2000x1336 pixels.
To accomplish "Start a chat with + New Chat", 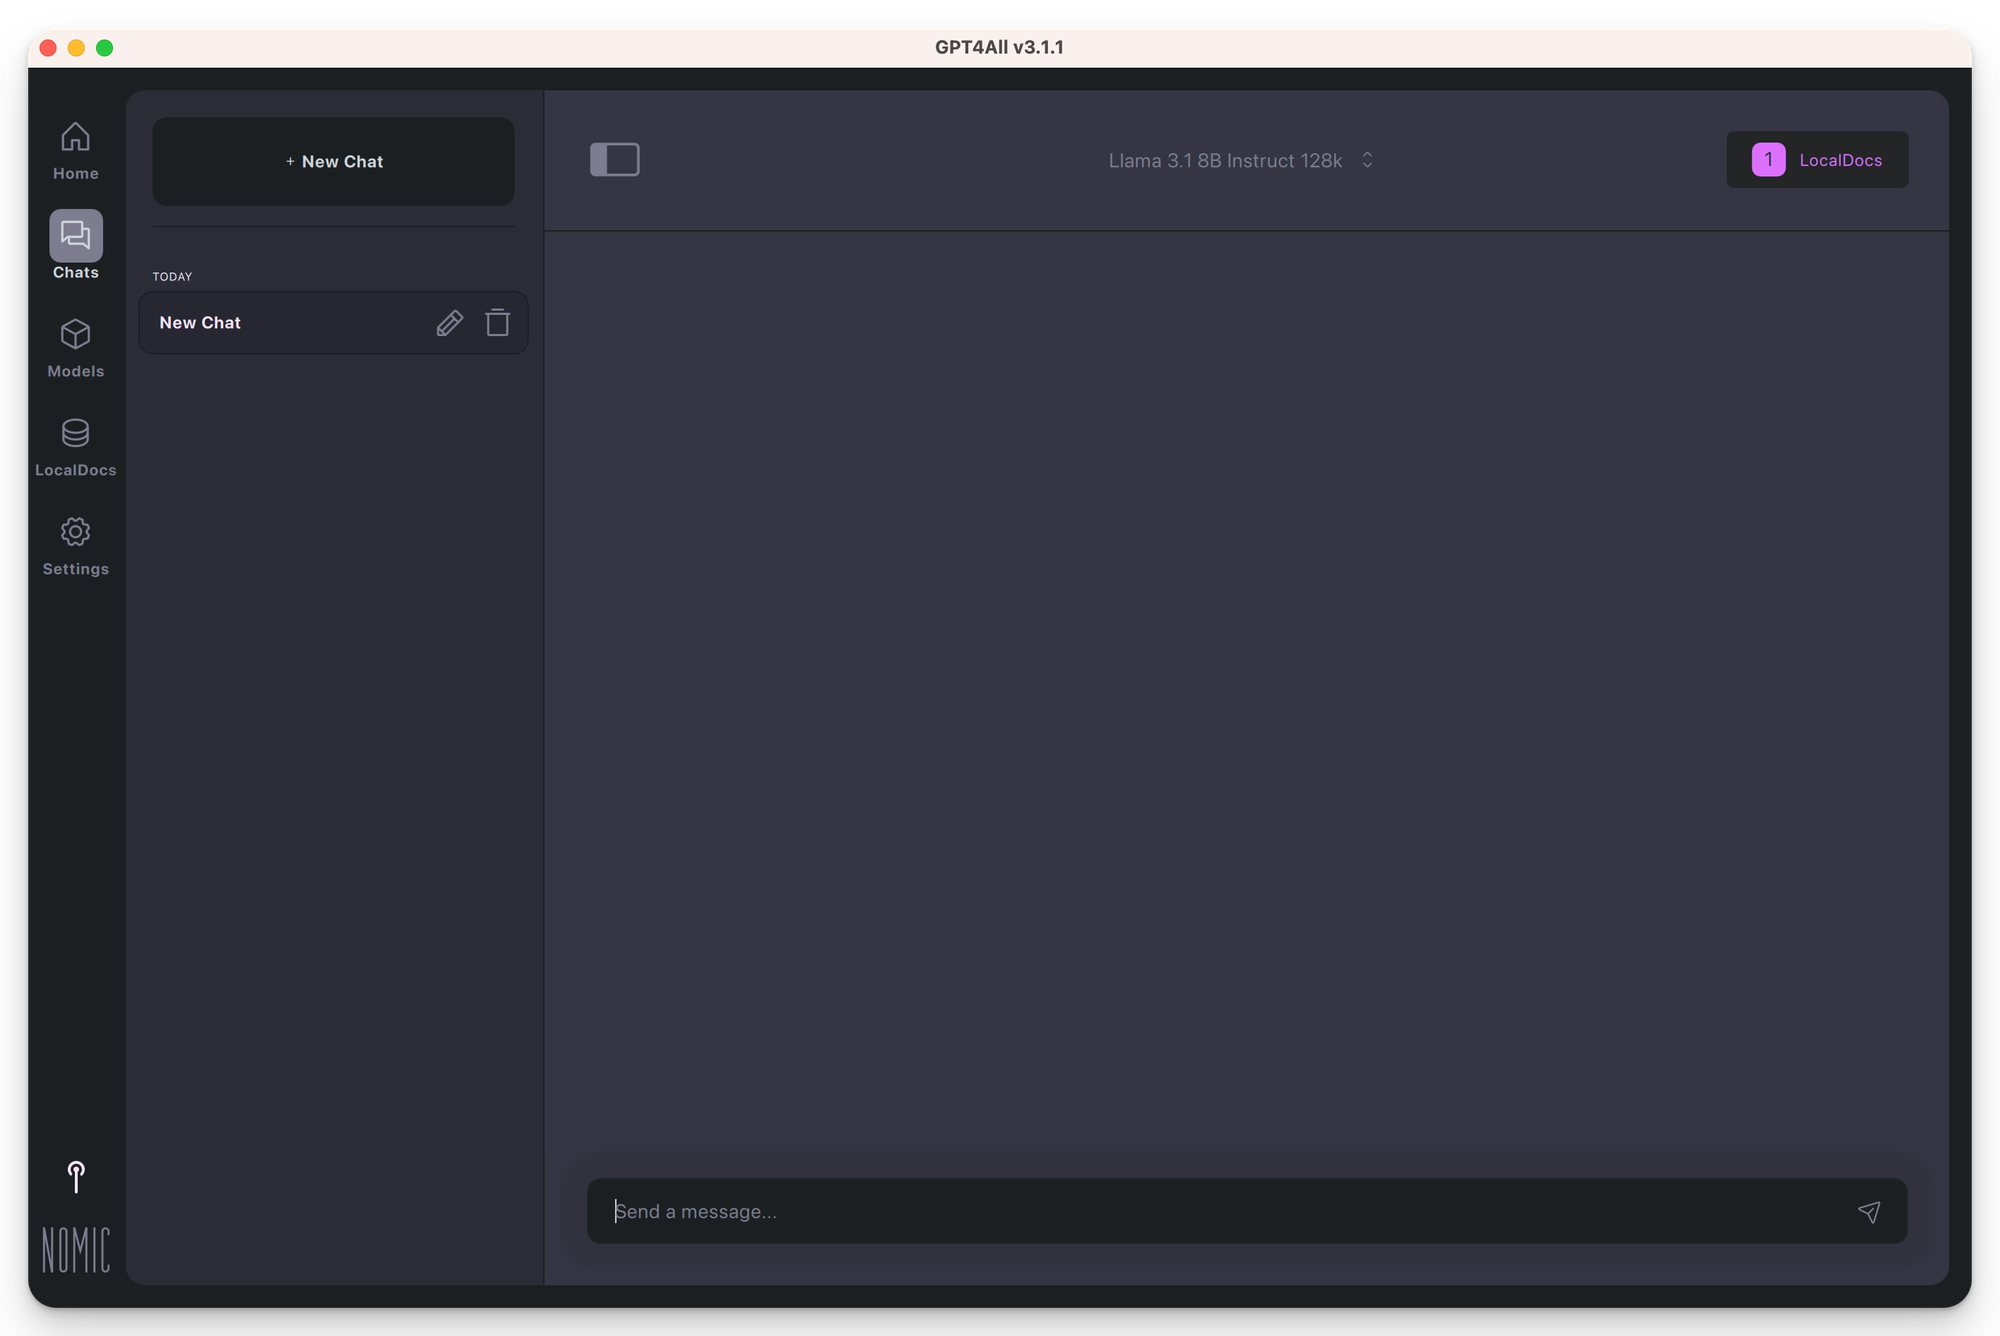I will (x=333, y=162).
